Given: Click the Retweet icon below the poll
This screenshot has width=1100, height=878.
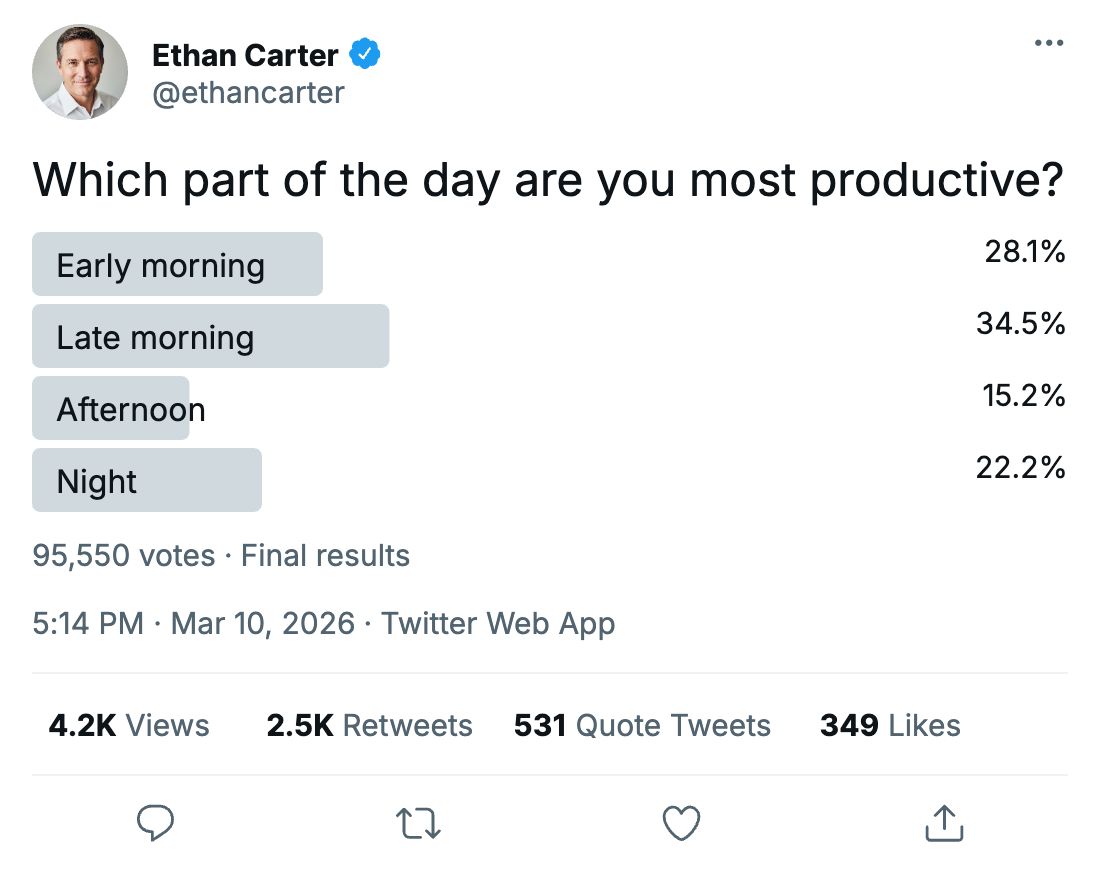Looking at the screenshot, I should click(x=418, y=822).
